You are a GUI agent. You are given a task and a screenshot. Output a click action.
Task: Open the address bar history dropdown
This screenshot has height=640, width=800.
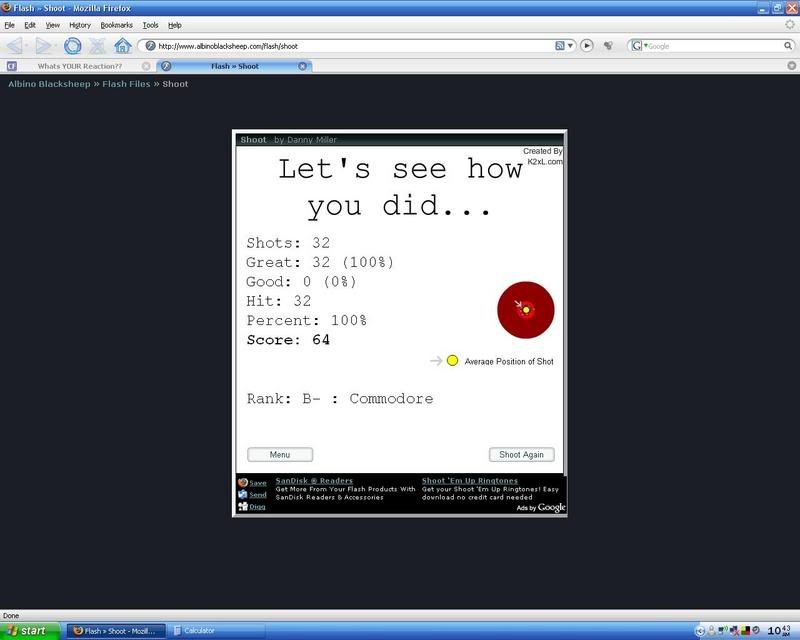tap(572, 46)
